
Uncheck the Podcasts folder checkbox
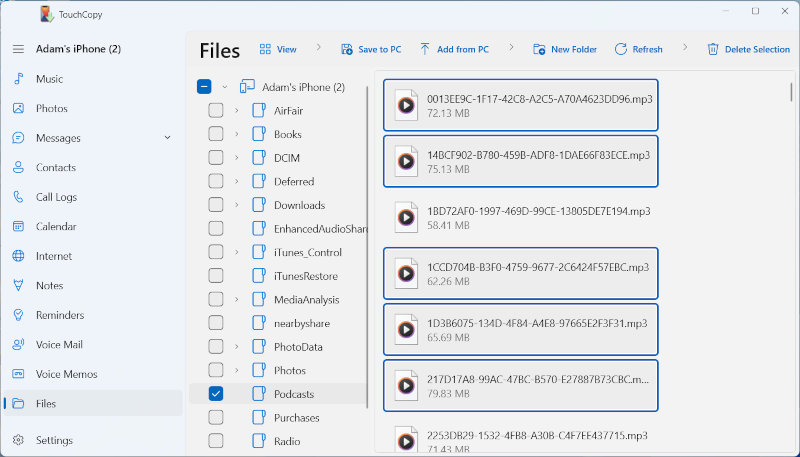pos(216,394)
